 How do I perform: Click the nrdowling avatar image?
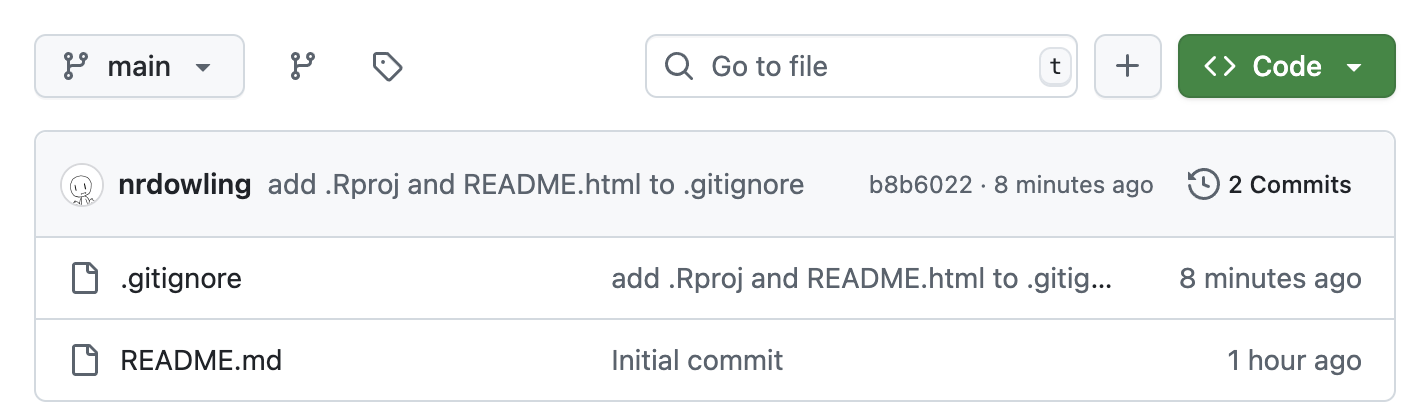(82, 185)
